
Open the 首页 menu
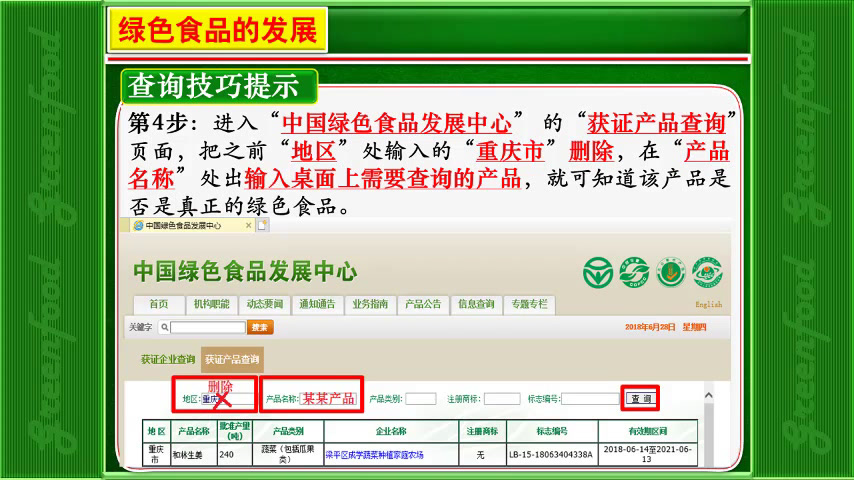(159, 305)
